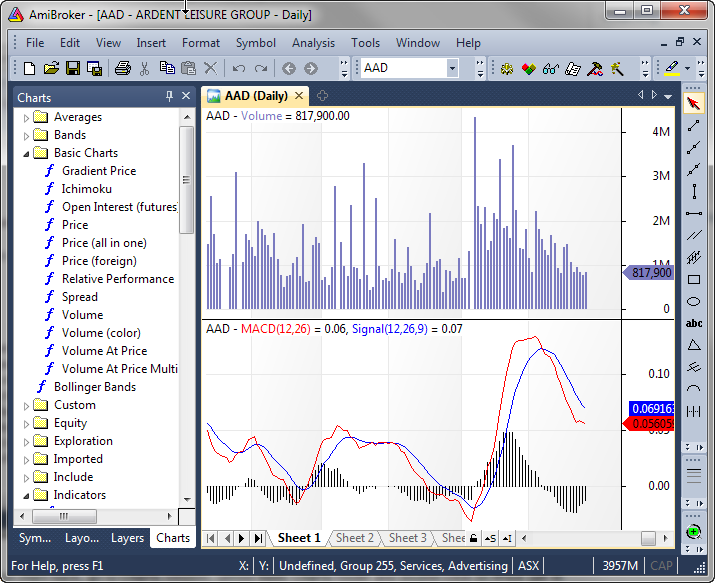Open the Symbol menu
Image resolution: width=715 pixels, height=583 pixels.
point(256,43)
